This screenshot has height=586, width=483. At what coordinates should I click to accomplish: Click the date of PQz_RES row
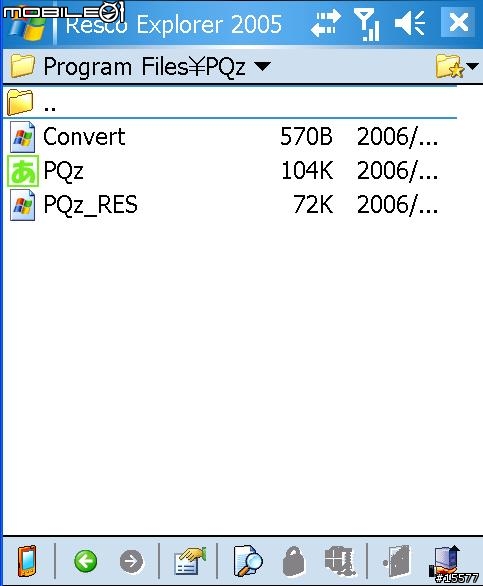click(x=397, y=205)
